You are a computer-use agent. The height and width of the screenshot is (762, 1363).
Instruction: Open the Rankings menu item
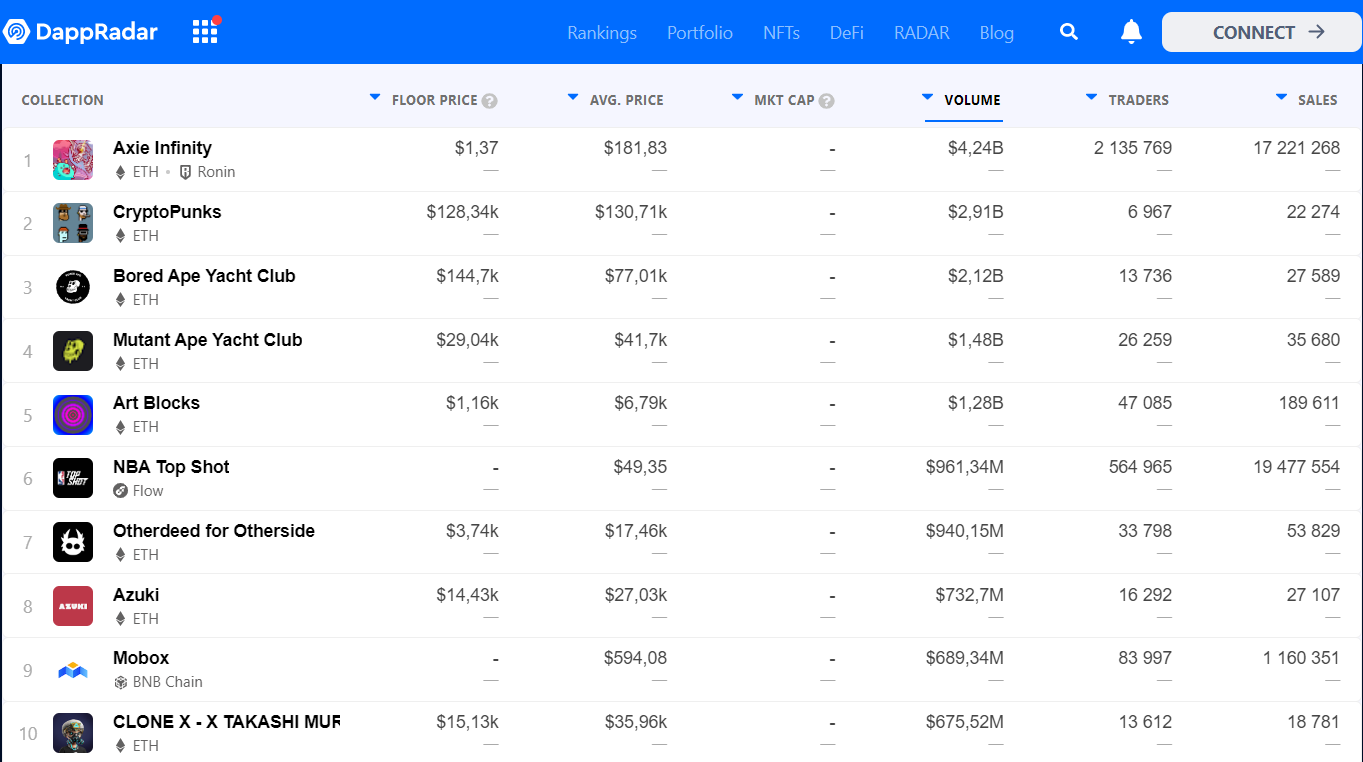[x=602, y=33]
